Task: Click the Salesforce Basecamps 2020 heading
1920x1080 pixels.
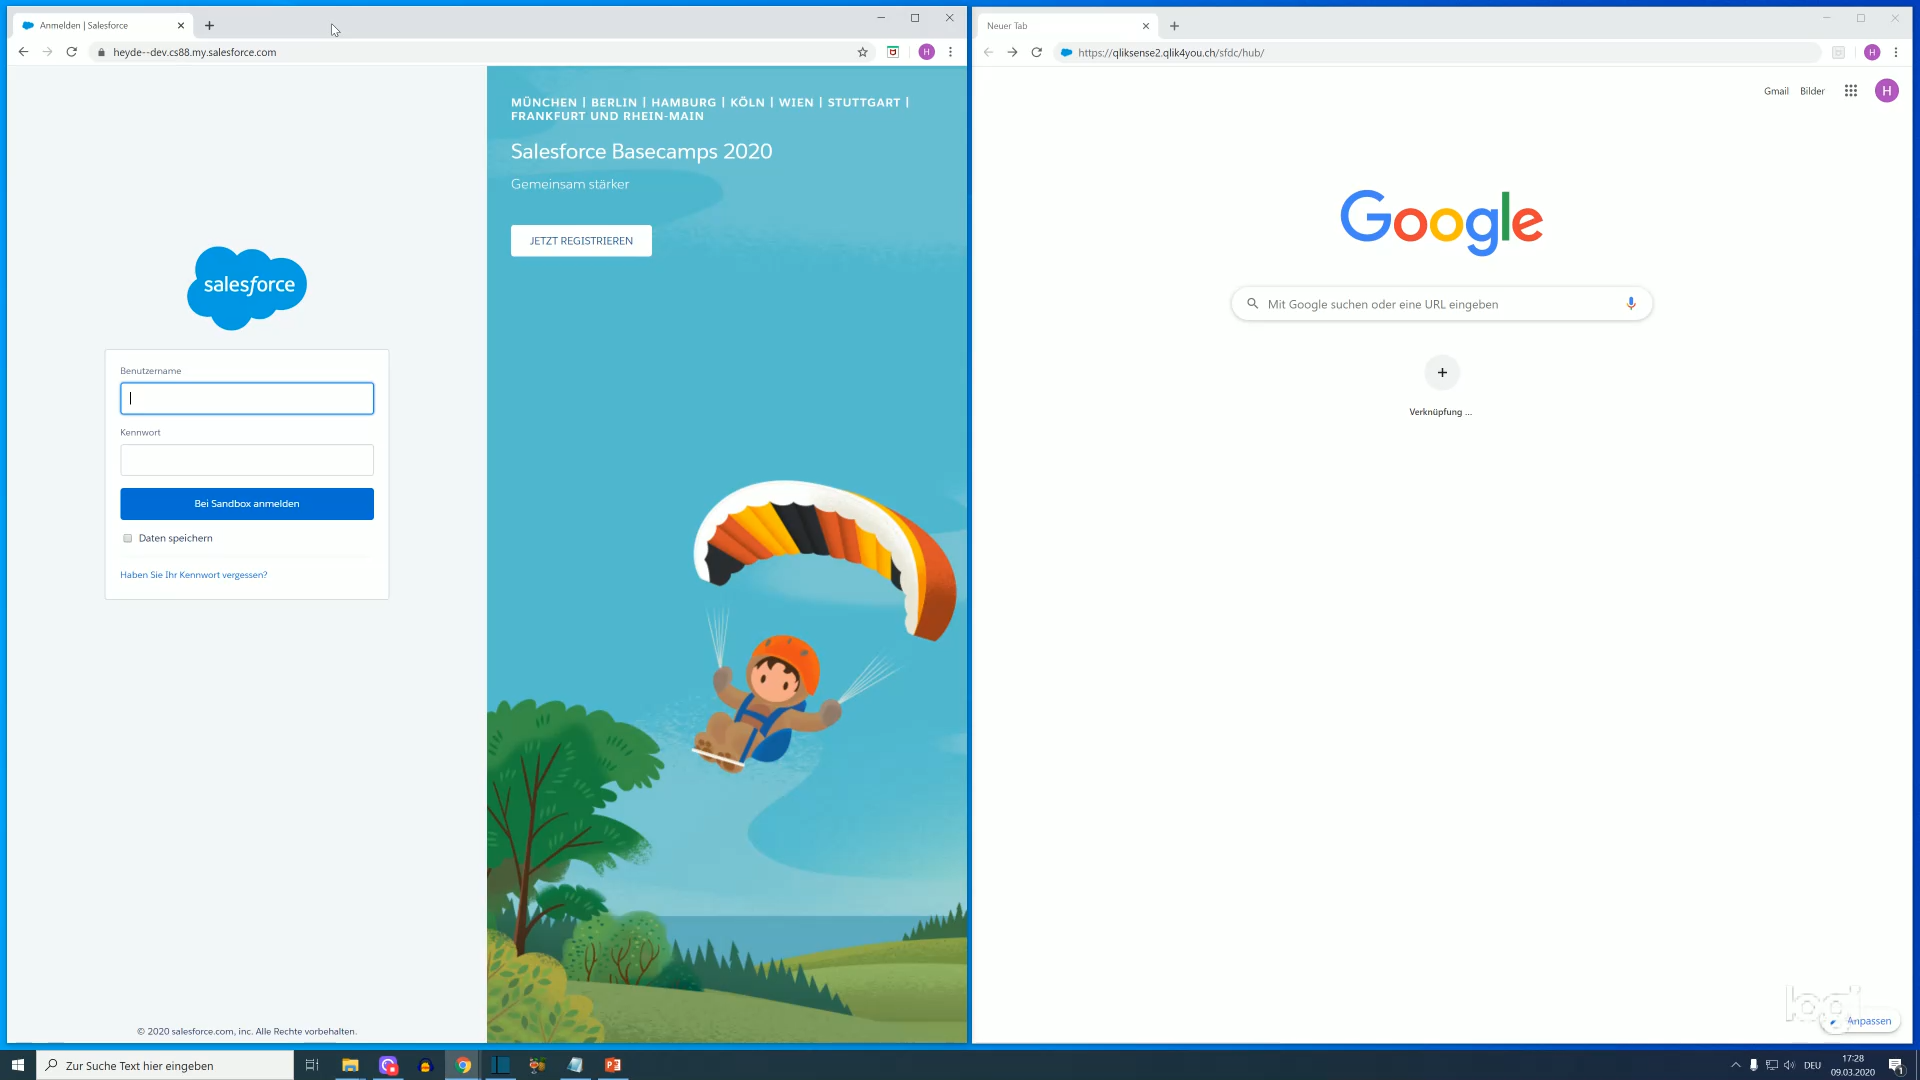Action: [641, 151]
